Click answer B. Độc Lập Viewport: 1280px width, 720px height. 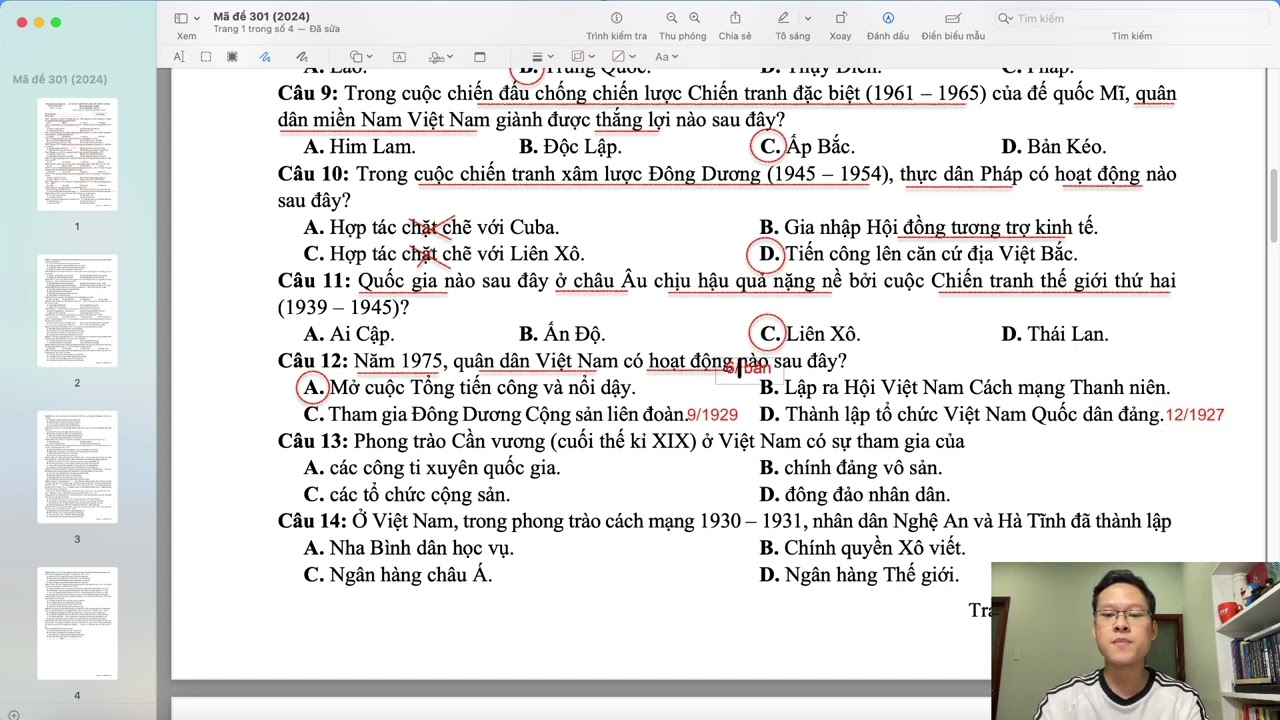pos(571,147)
